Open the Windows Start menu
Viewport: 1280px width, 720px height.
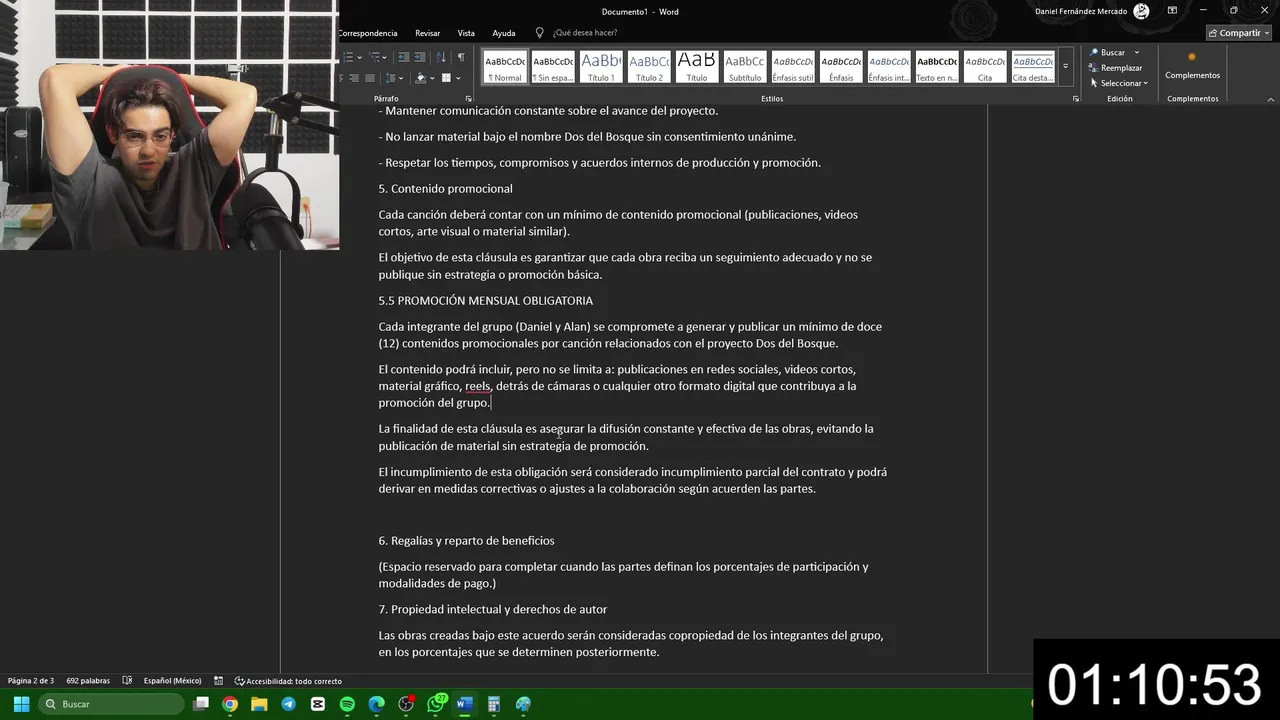[21, 704]
